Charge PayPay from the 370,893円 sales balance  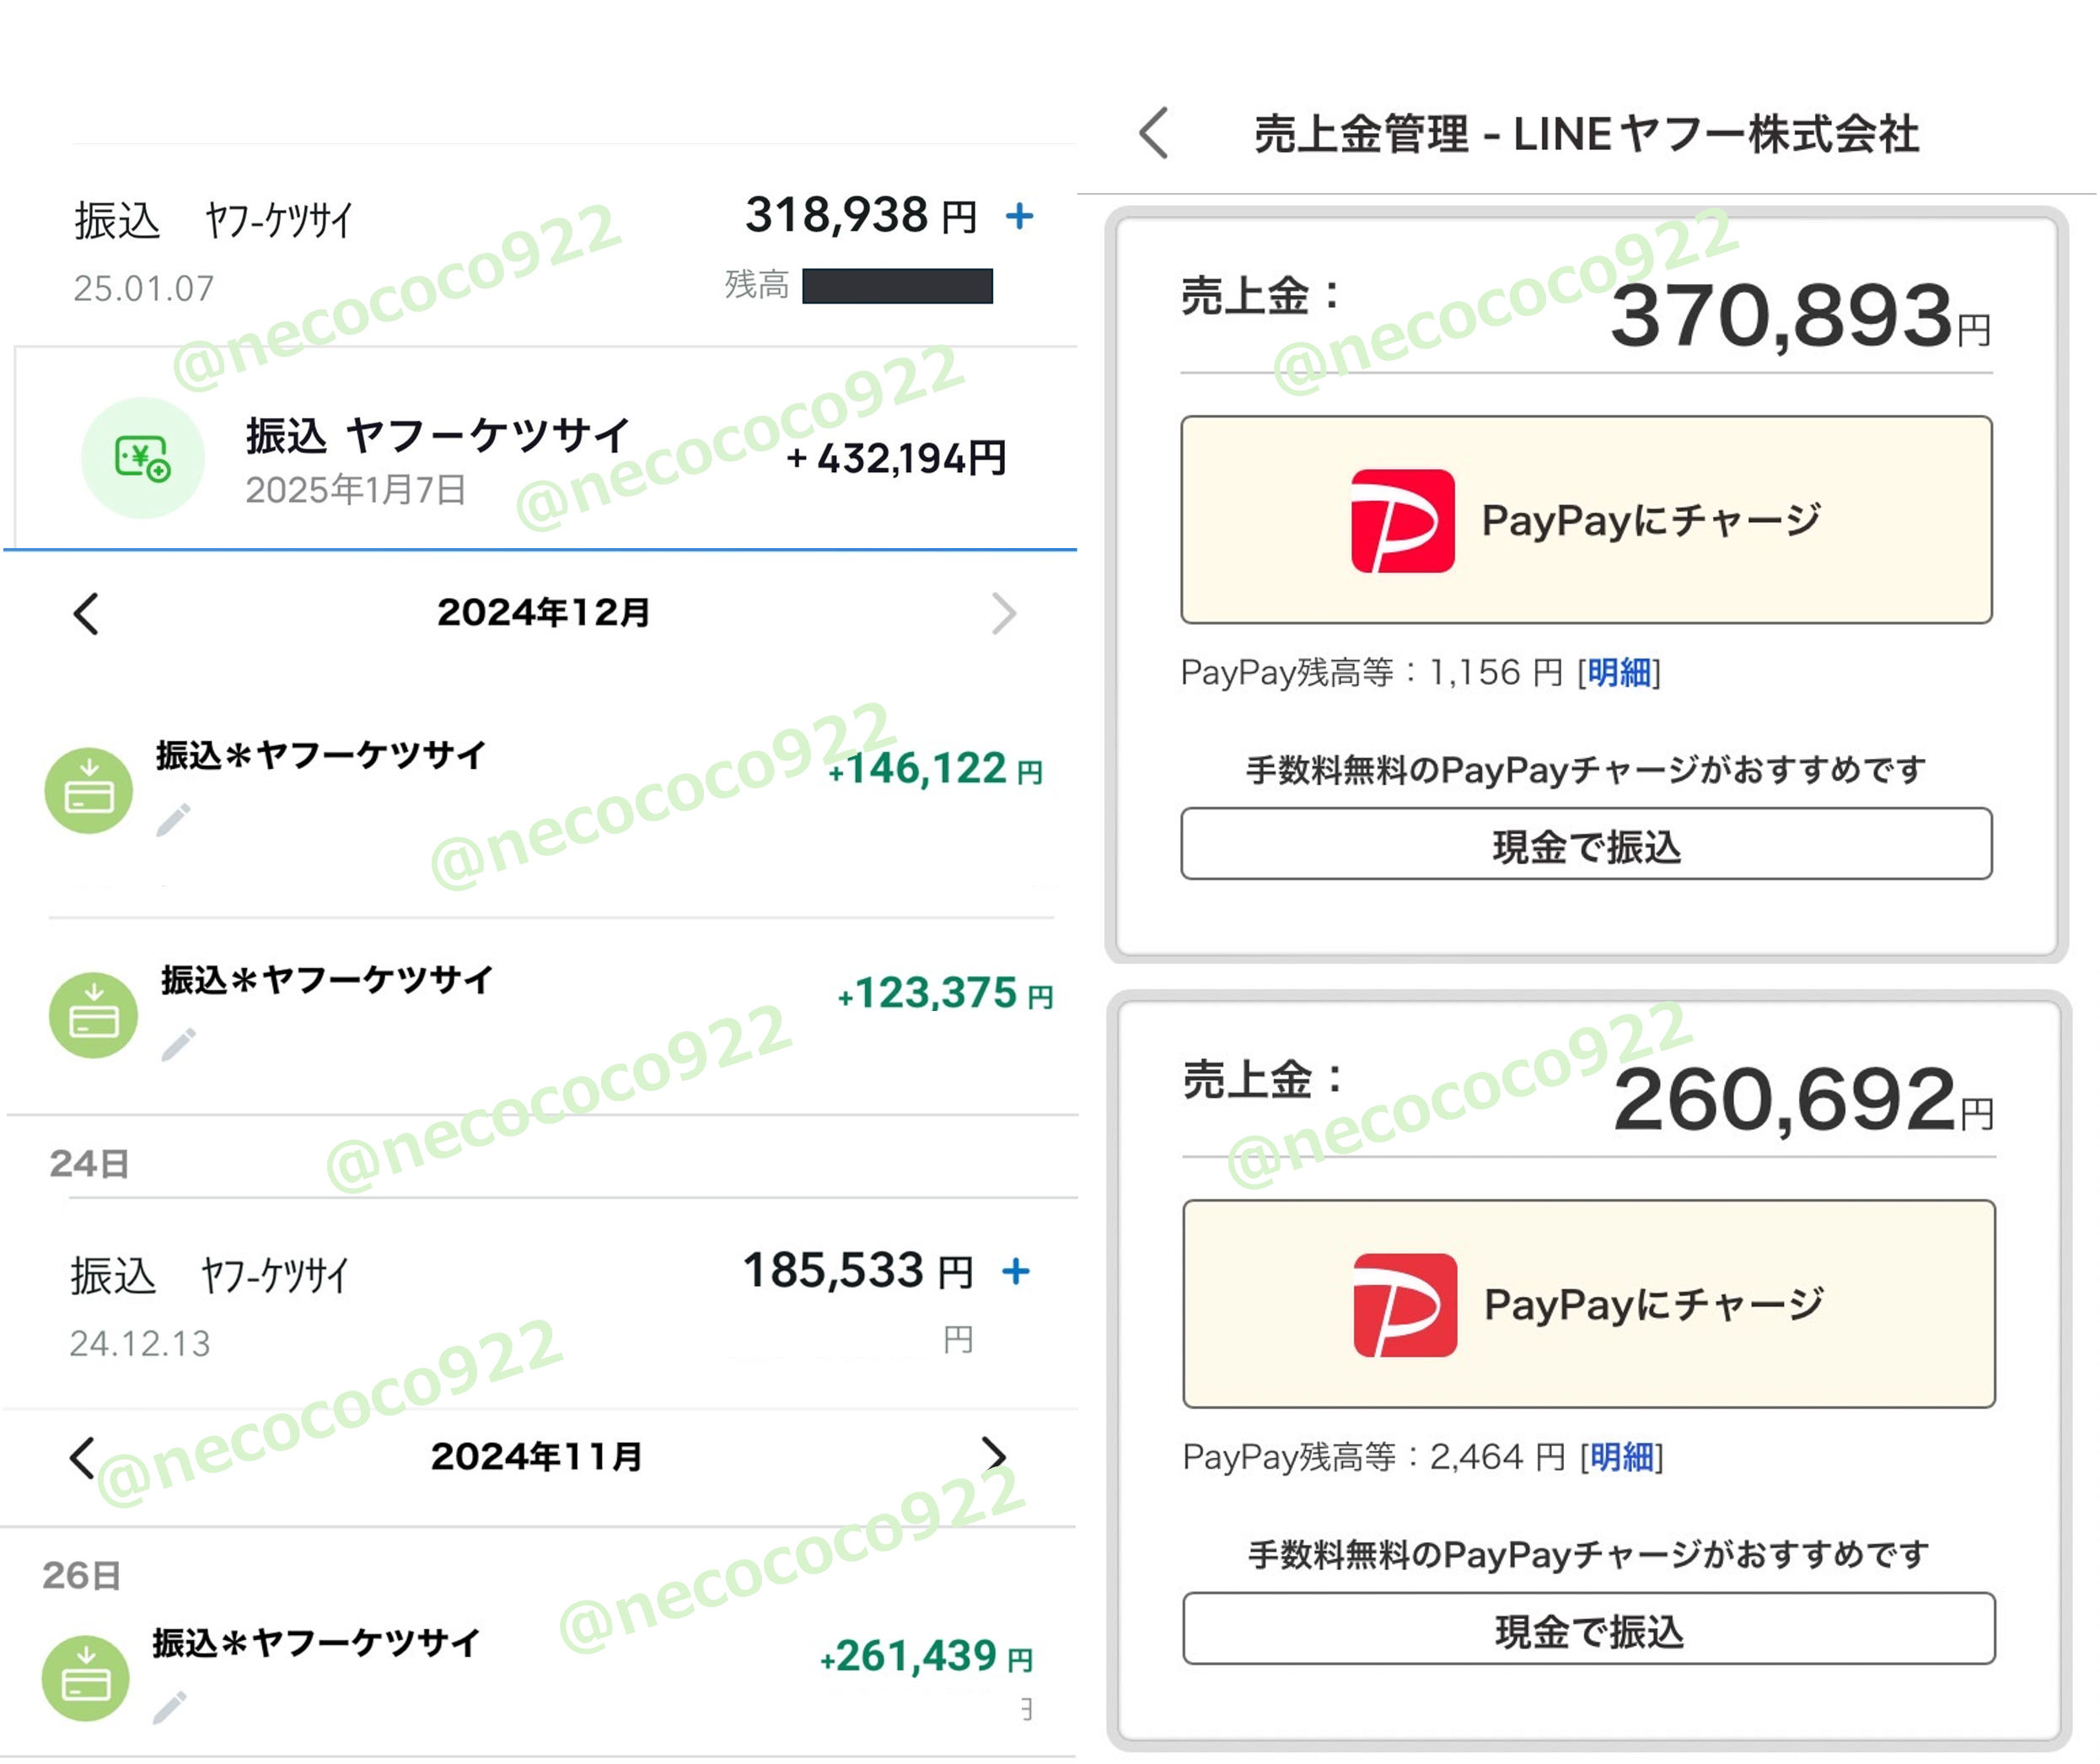pyautogui.click(x=1586, y=520)
